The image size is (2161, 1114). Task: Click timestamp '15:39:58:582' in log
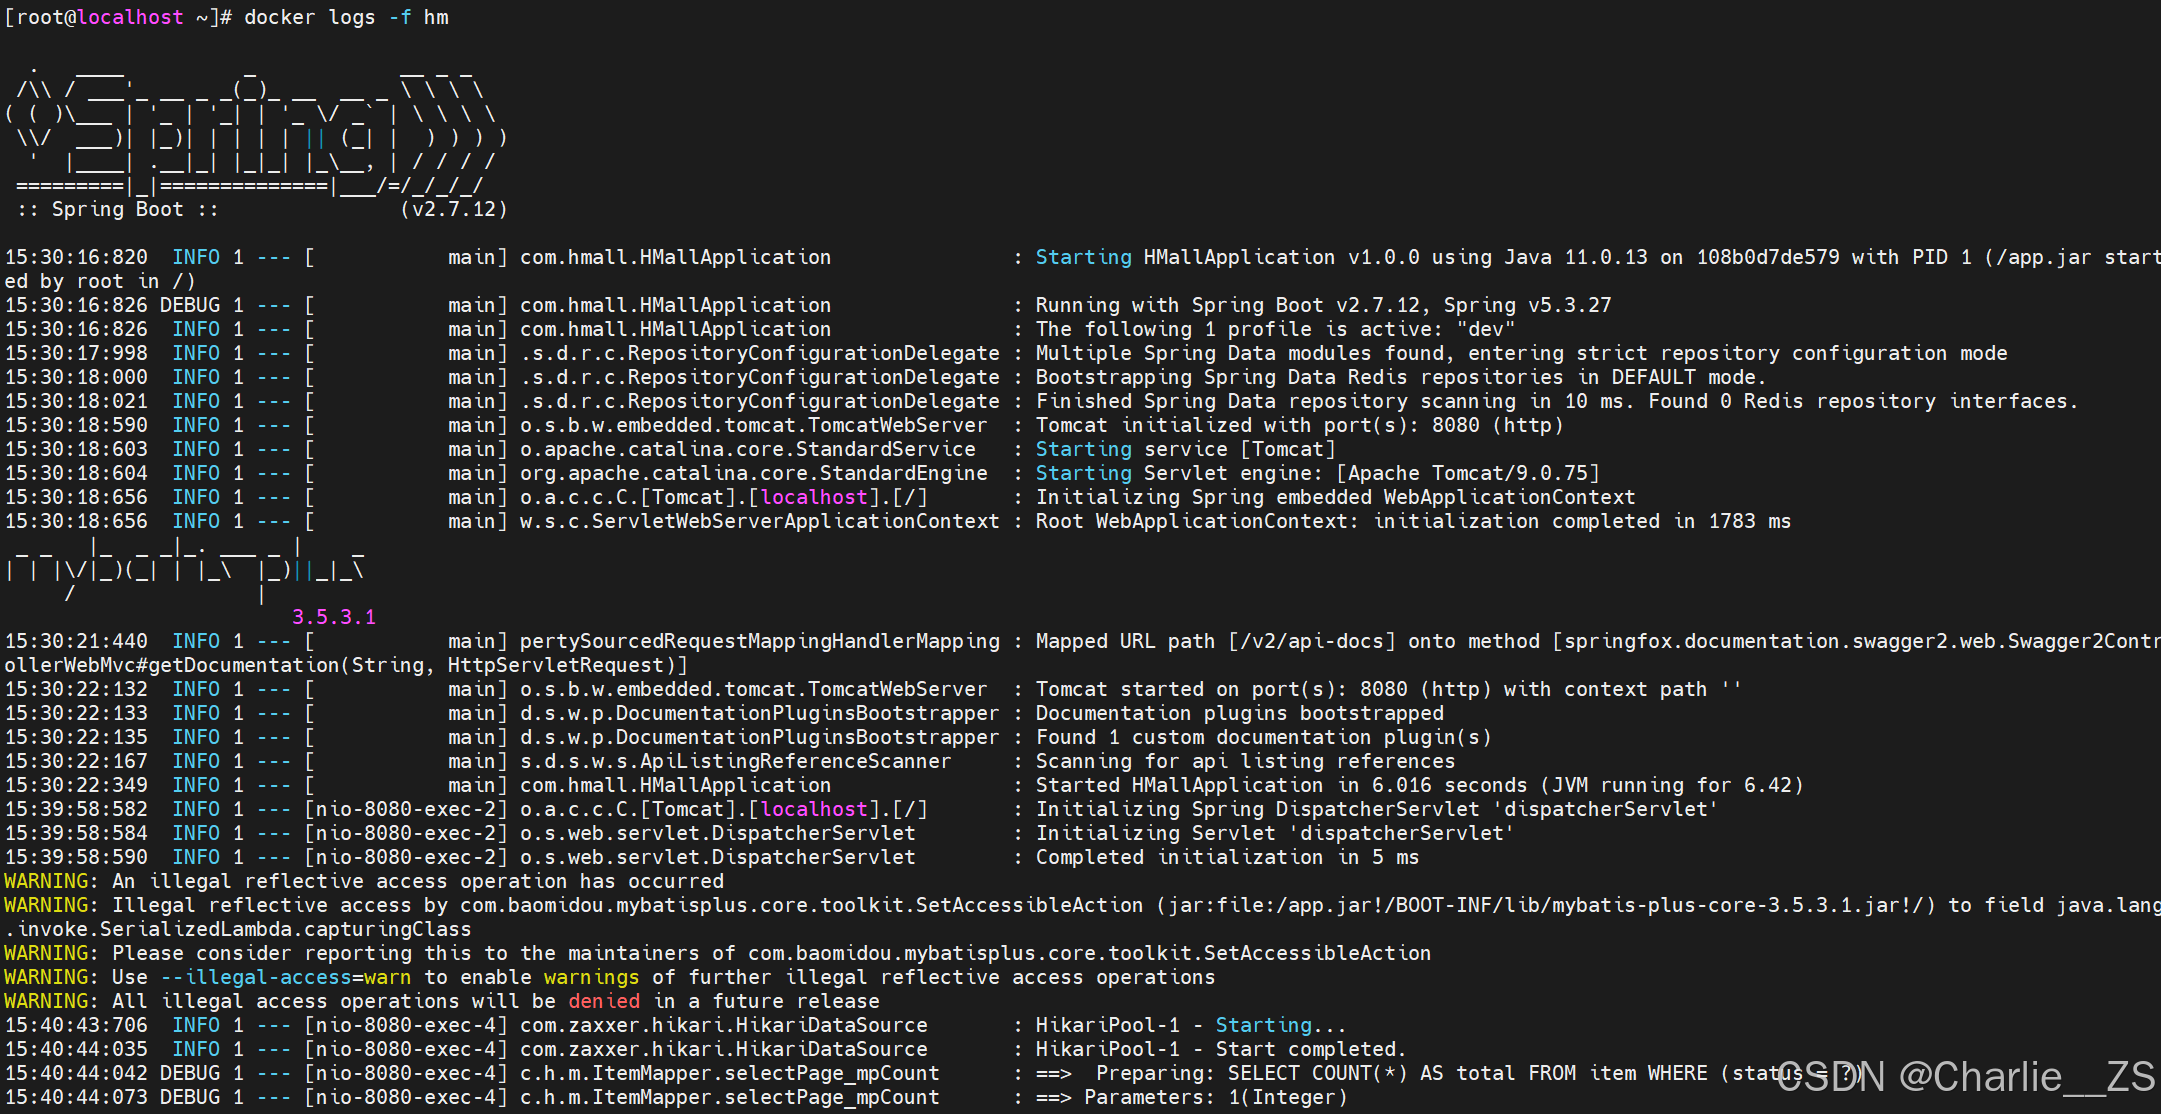[76, 809]
